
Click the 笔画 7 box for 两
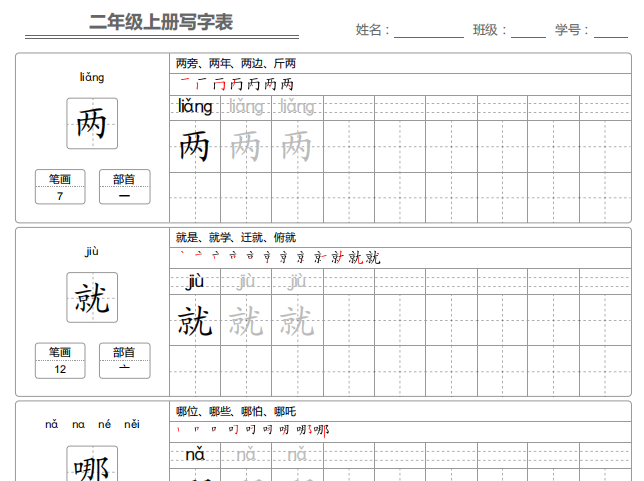[60, 187]
